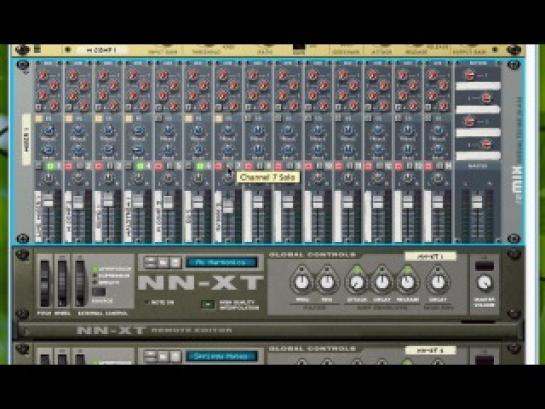Unsolo channel 1 on the mixer
Viewport: 545px width, 409px height.
click(50, 166)
